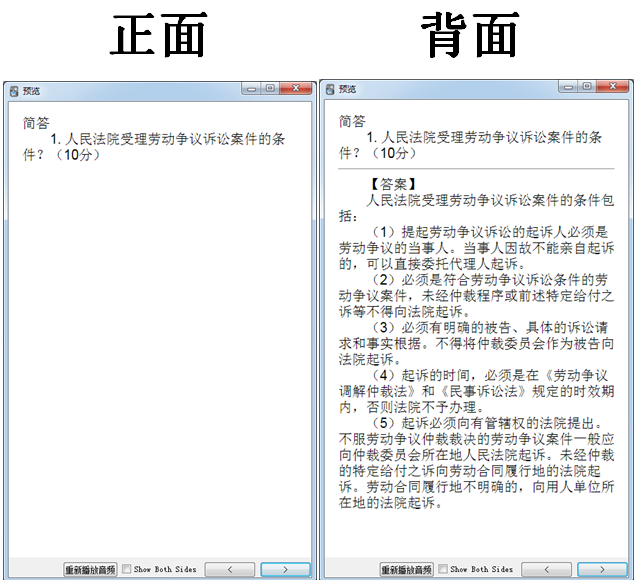Click answer item (2) text about 诉讼条件

476,296
